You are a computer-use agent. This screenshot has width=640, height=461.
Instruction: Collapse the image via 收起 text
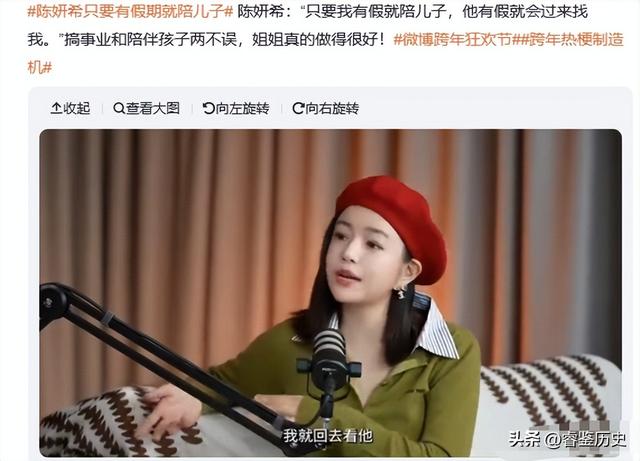[x=76, y=108]
